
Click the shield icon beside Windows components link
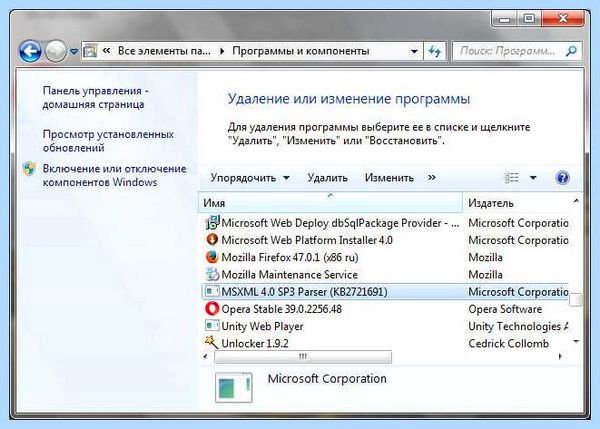(29, 169)
